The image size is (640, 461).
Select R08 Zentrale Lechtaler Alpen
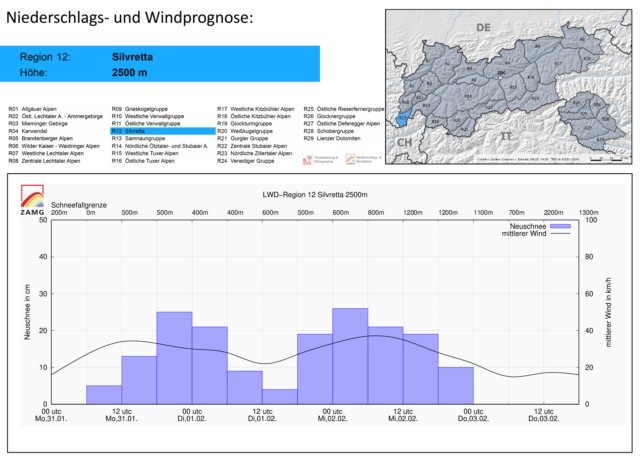tap(44, 161)
